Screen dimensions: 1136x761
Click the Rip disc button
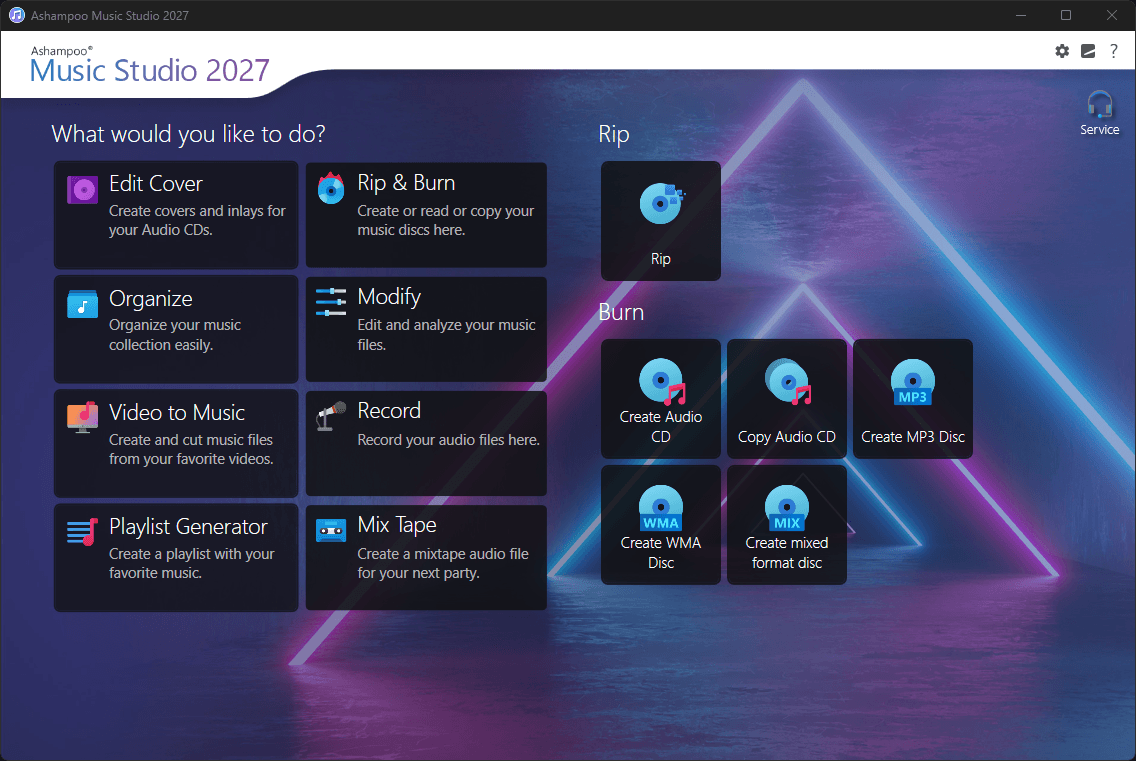[x=661, y=221]
